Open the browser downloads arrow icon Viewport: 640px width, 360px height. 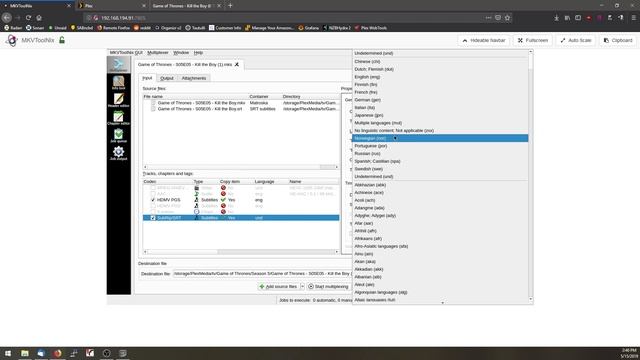556,18
